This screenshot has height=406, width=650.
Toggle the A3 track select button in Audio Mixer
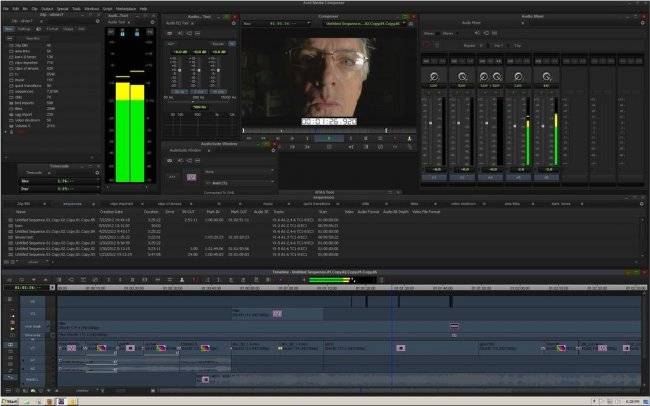[x=490, y=177]
